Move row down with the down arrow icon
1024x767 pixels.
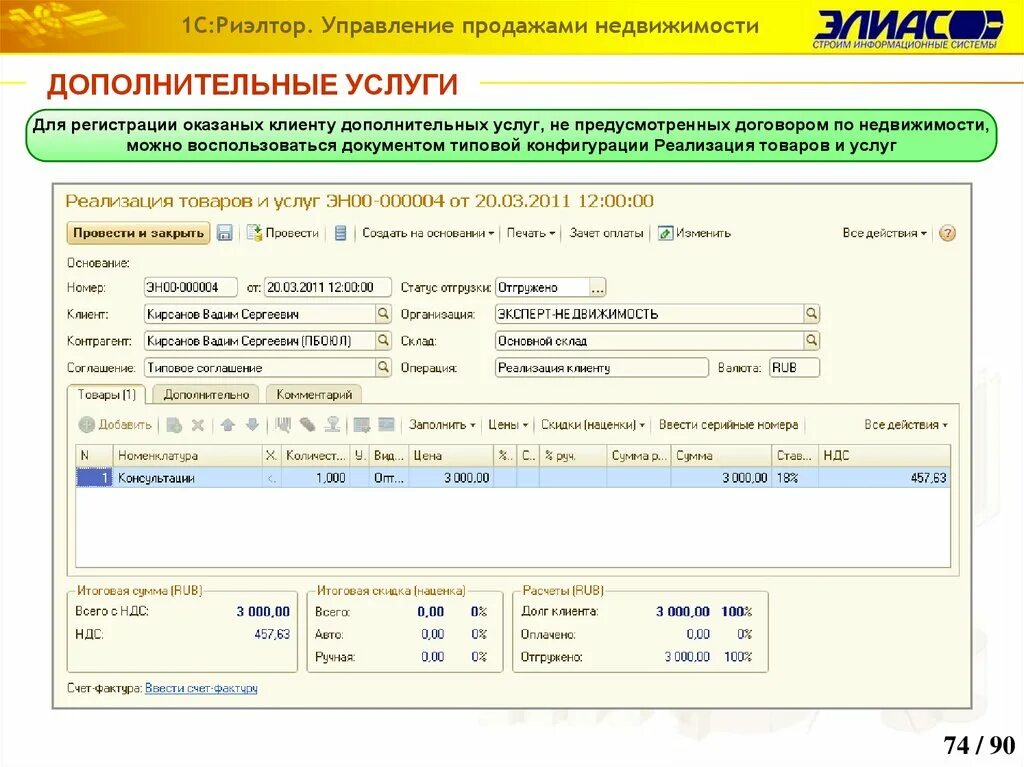point(252,425)
